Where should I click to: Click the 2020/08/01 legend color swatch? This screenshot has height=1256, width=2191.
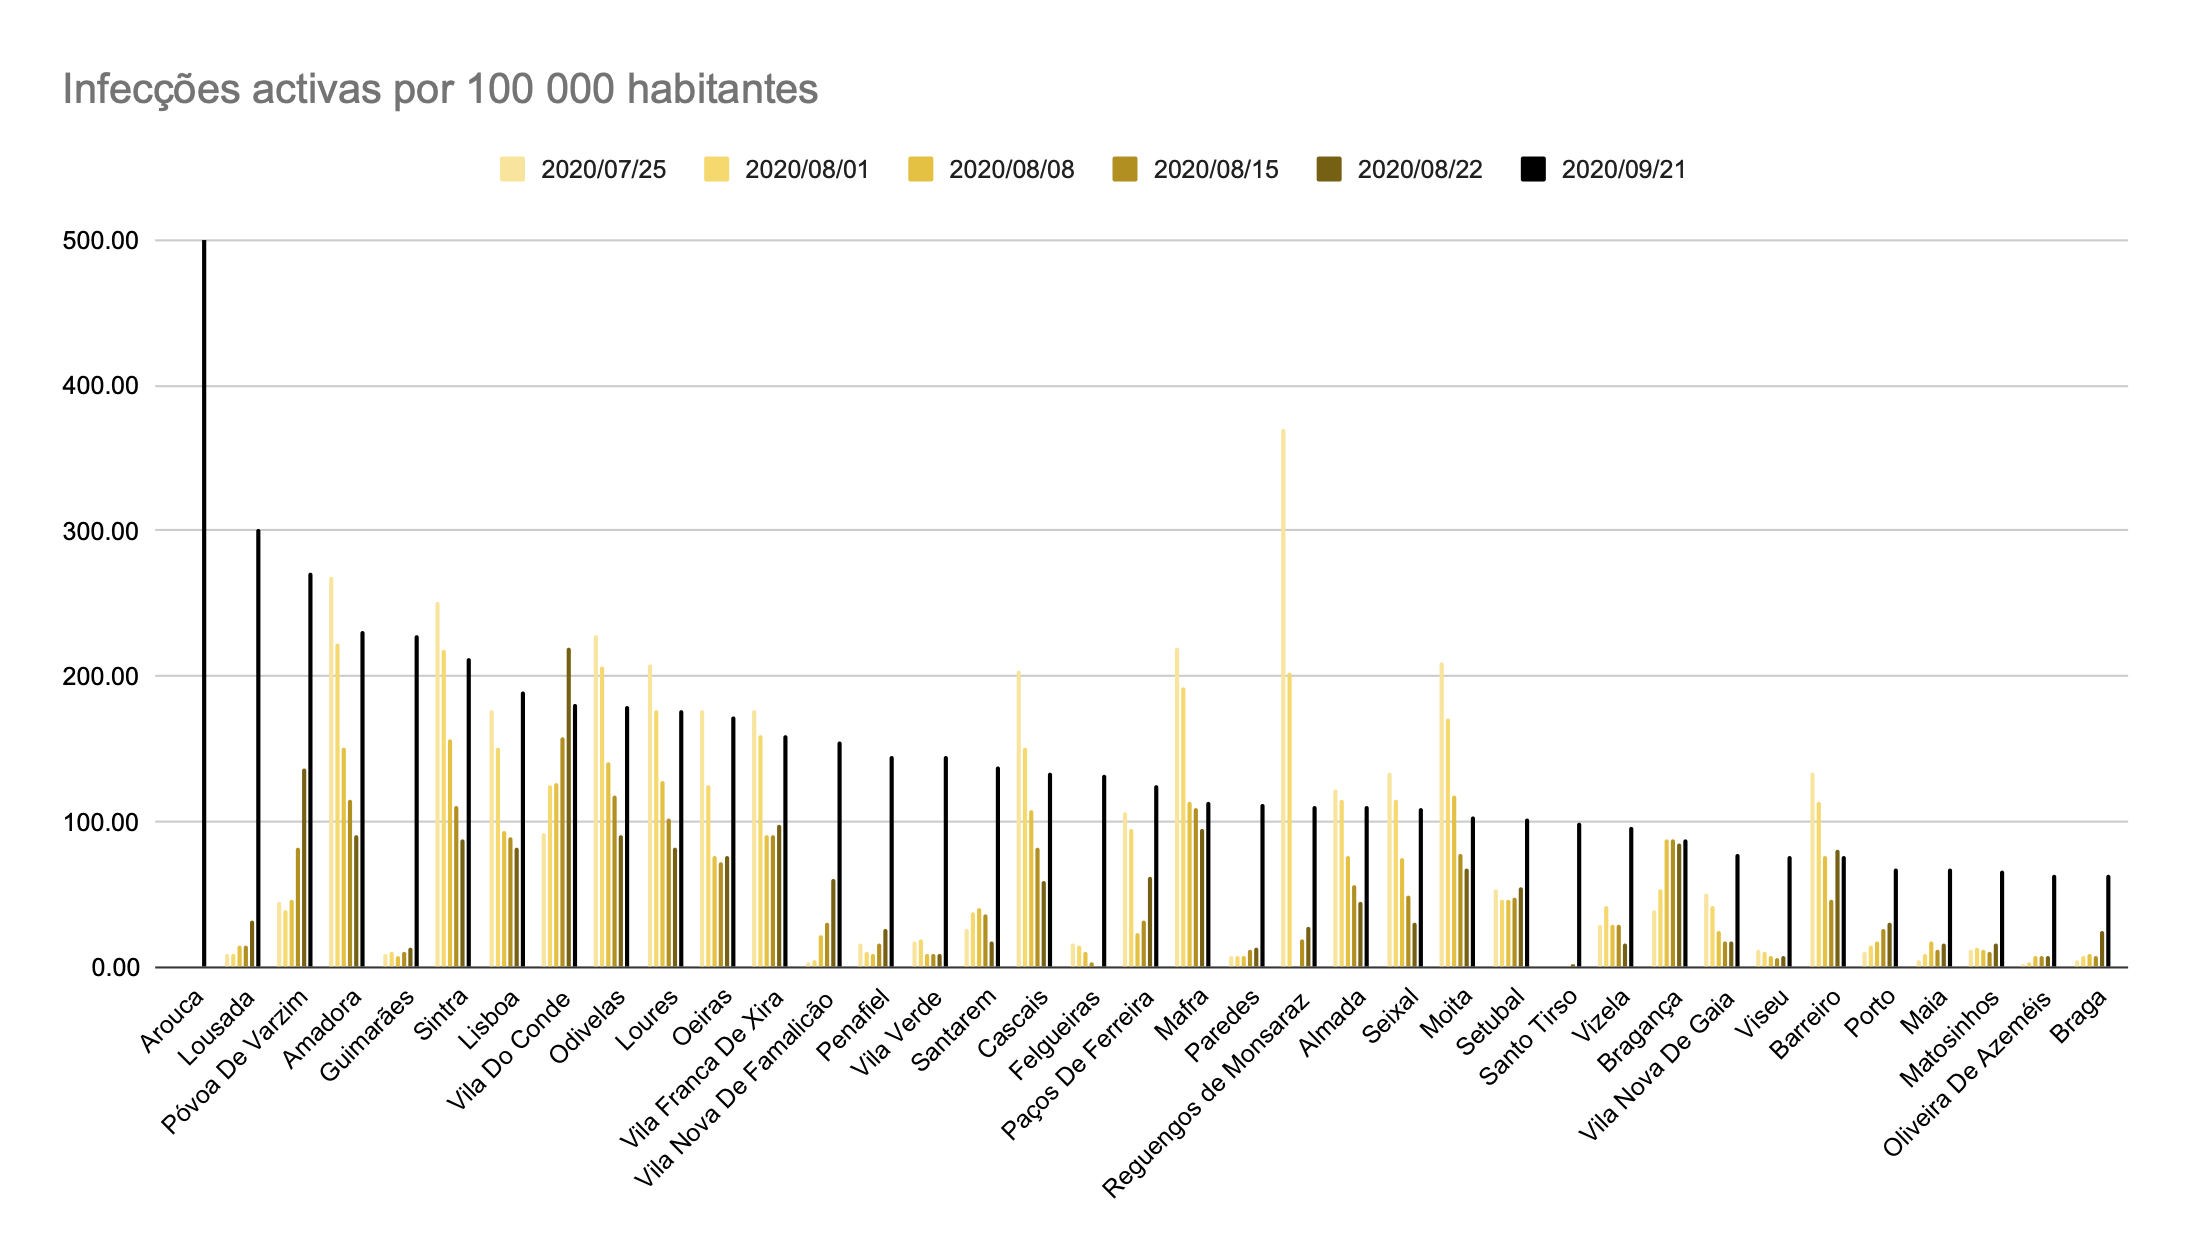coord(716,169)
